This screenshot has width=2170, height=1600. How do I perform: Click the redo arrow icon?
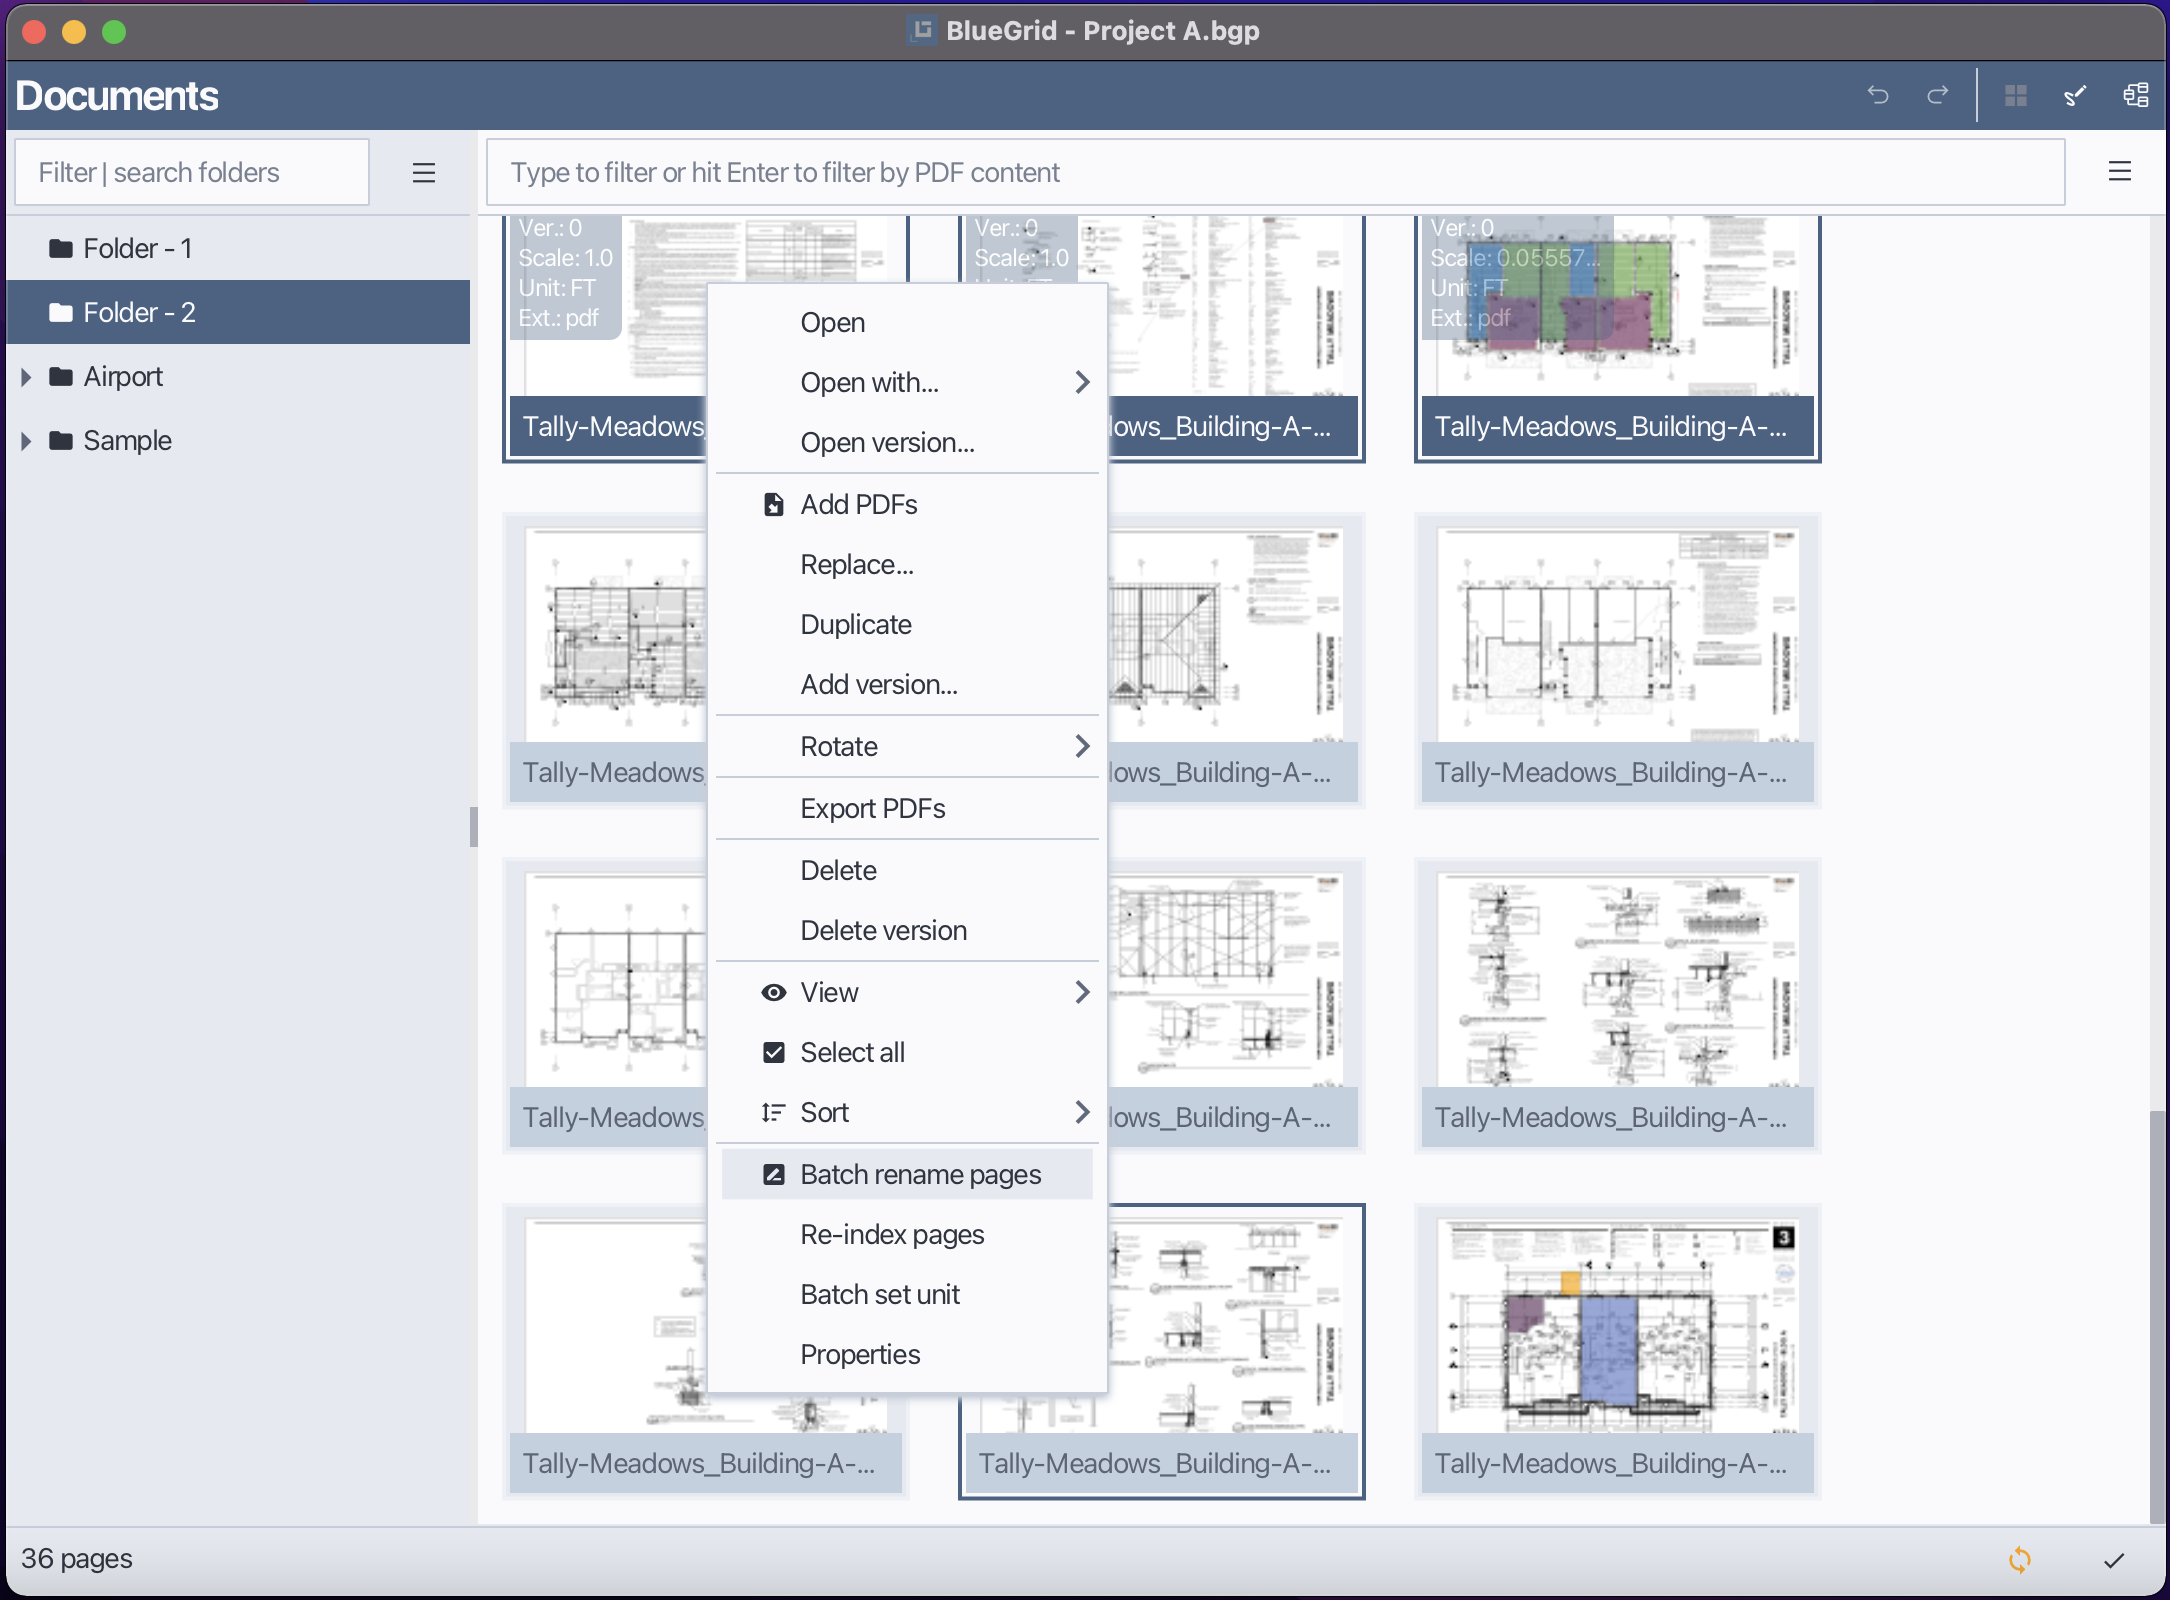point(1937,95)
